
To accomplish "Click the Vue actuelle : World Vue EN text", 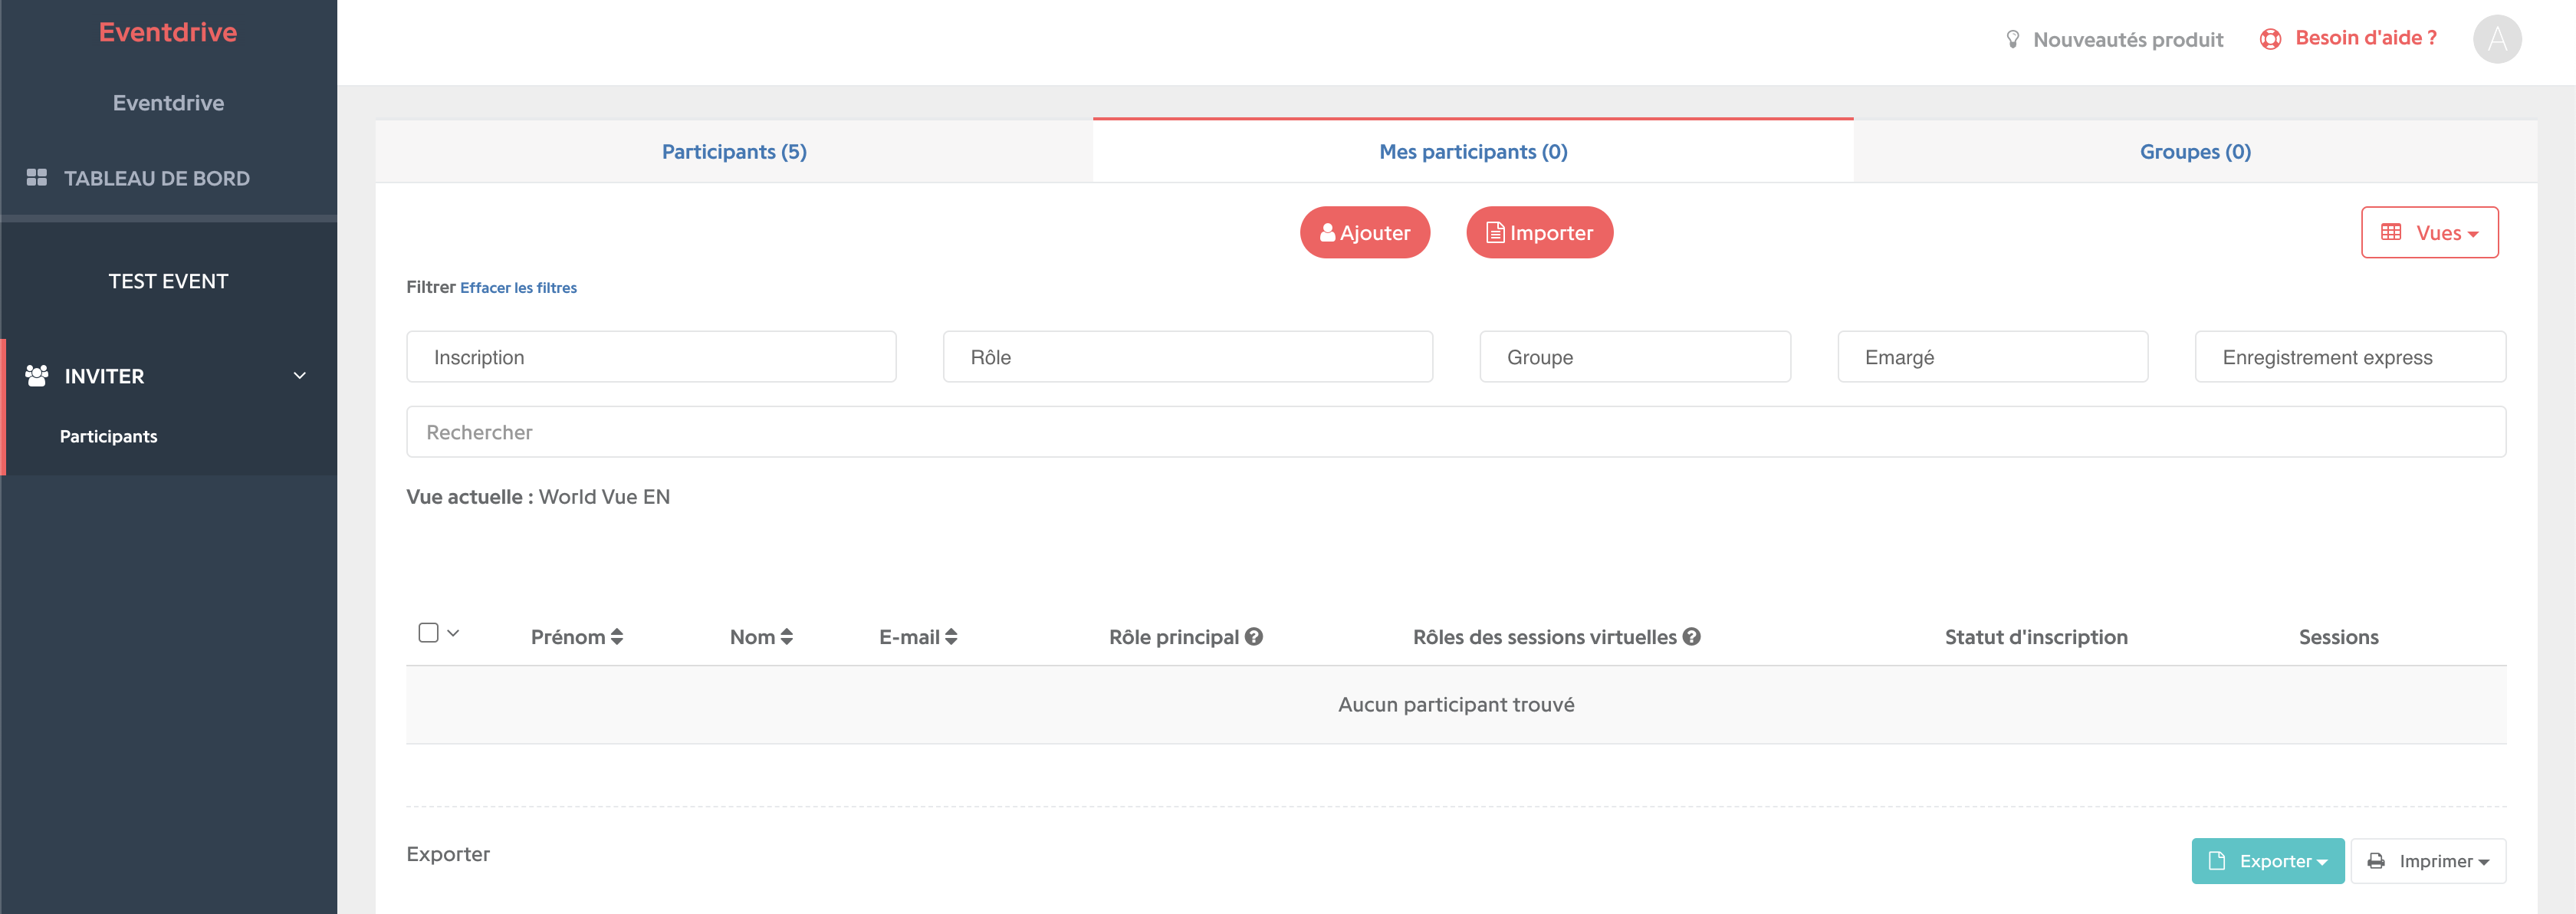I will (538, 497).
